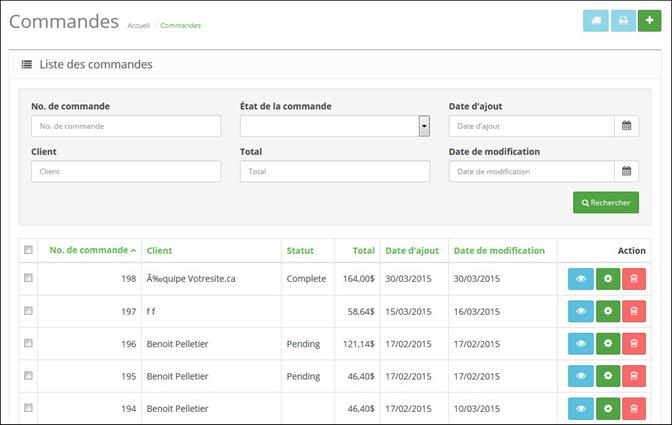This screenshot has width=672, height=425.
Task: Focus the Client filter text field
Action: [126, 172]
